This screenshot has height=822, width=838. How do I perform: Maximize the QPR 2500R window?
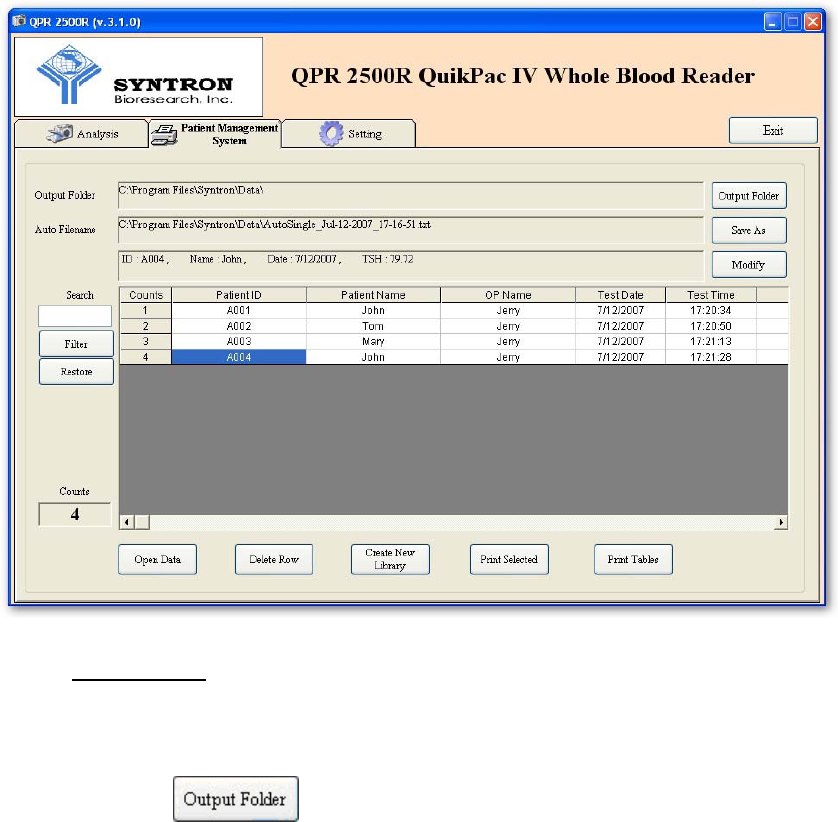pyautogui.click(x=793, y=22)
